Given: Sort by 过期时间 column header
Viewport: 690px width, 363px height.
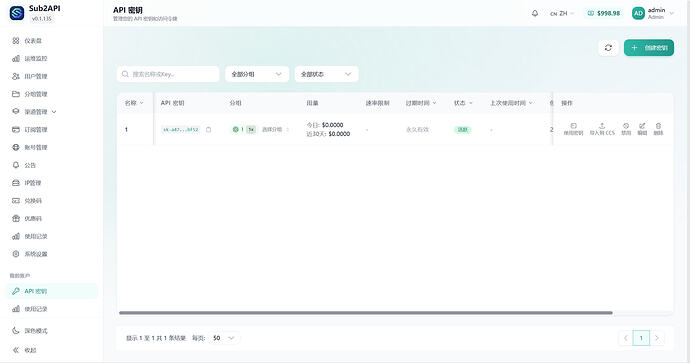Looking at the screenshot, I should point(421,103).
